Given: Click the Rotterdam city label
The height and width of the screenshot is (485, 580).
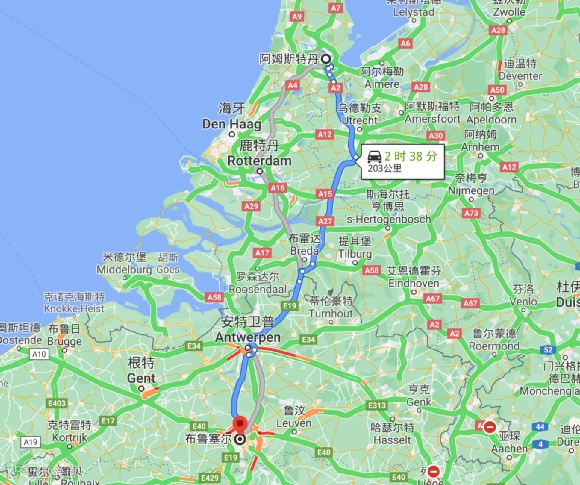Looking at the screenshot, I should tap(259, 161).
